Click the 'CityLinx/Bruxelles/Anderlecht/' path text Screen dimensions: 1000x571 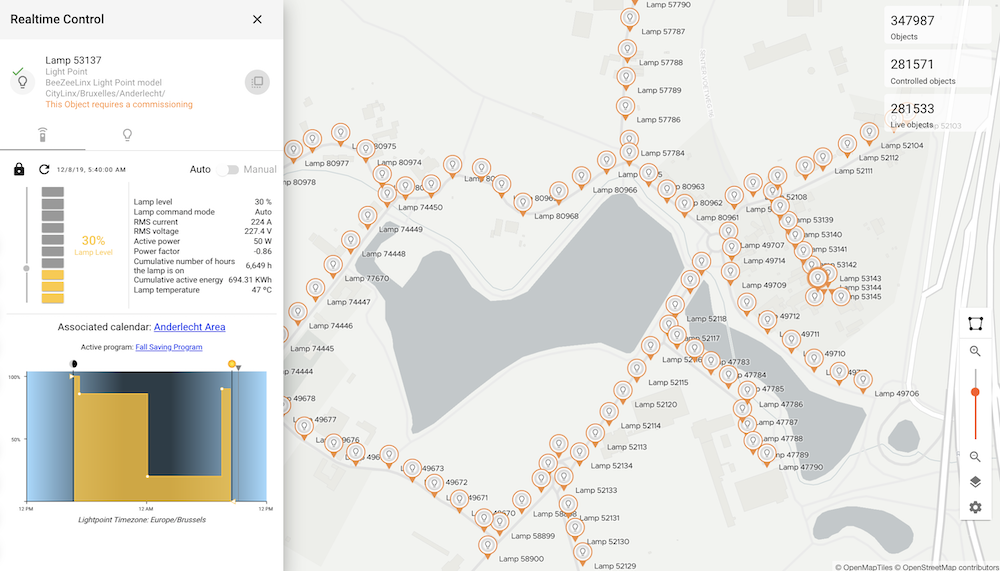pyautogui.click(x=105, y=94)
